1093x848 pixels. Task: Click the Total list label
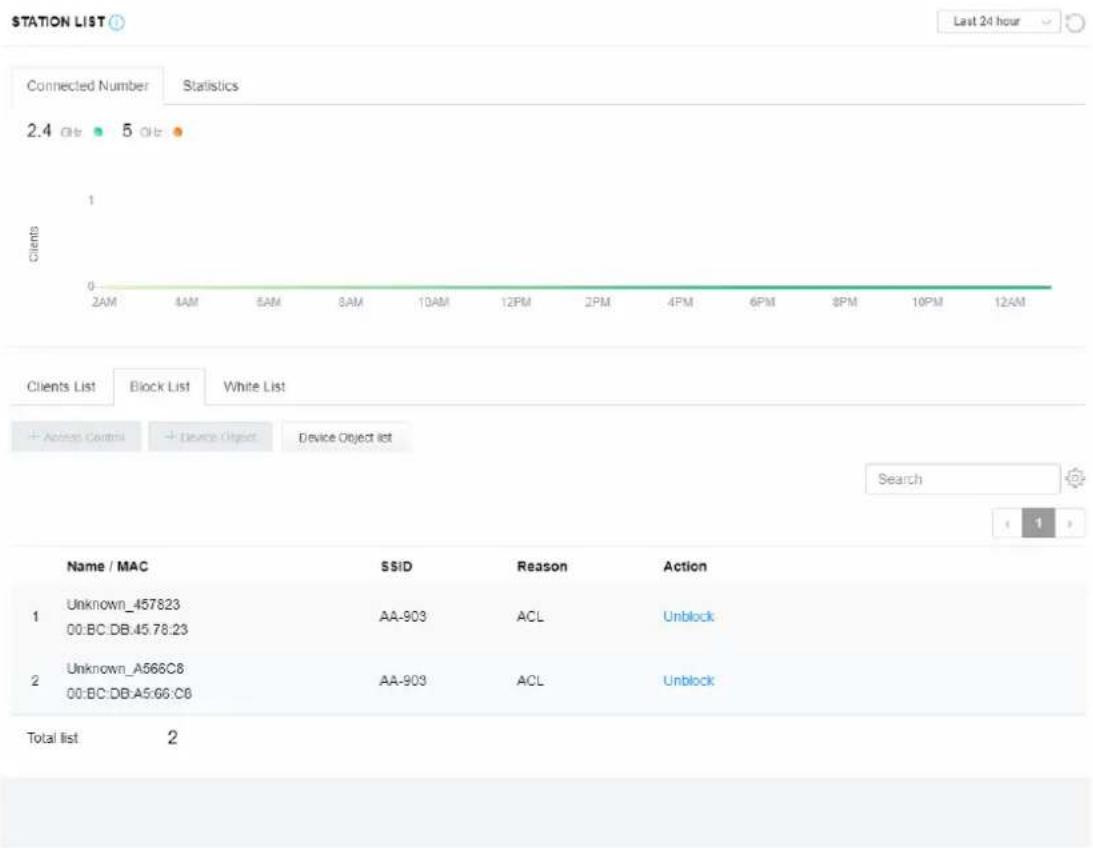tap(52, 738)
